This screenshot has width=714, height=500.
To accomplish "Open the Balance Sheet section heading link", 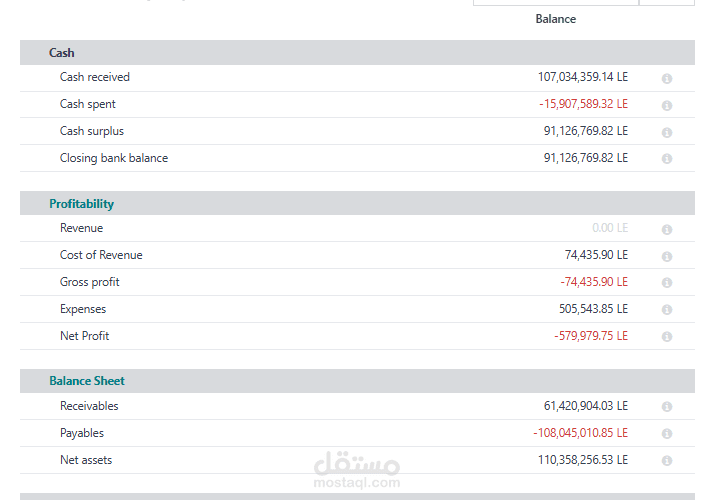I will pyautogui.click(x=87, y=381).
